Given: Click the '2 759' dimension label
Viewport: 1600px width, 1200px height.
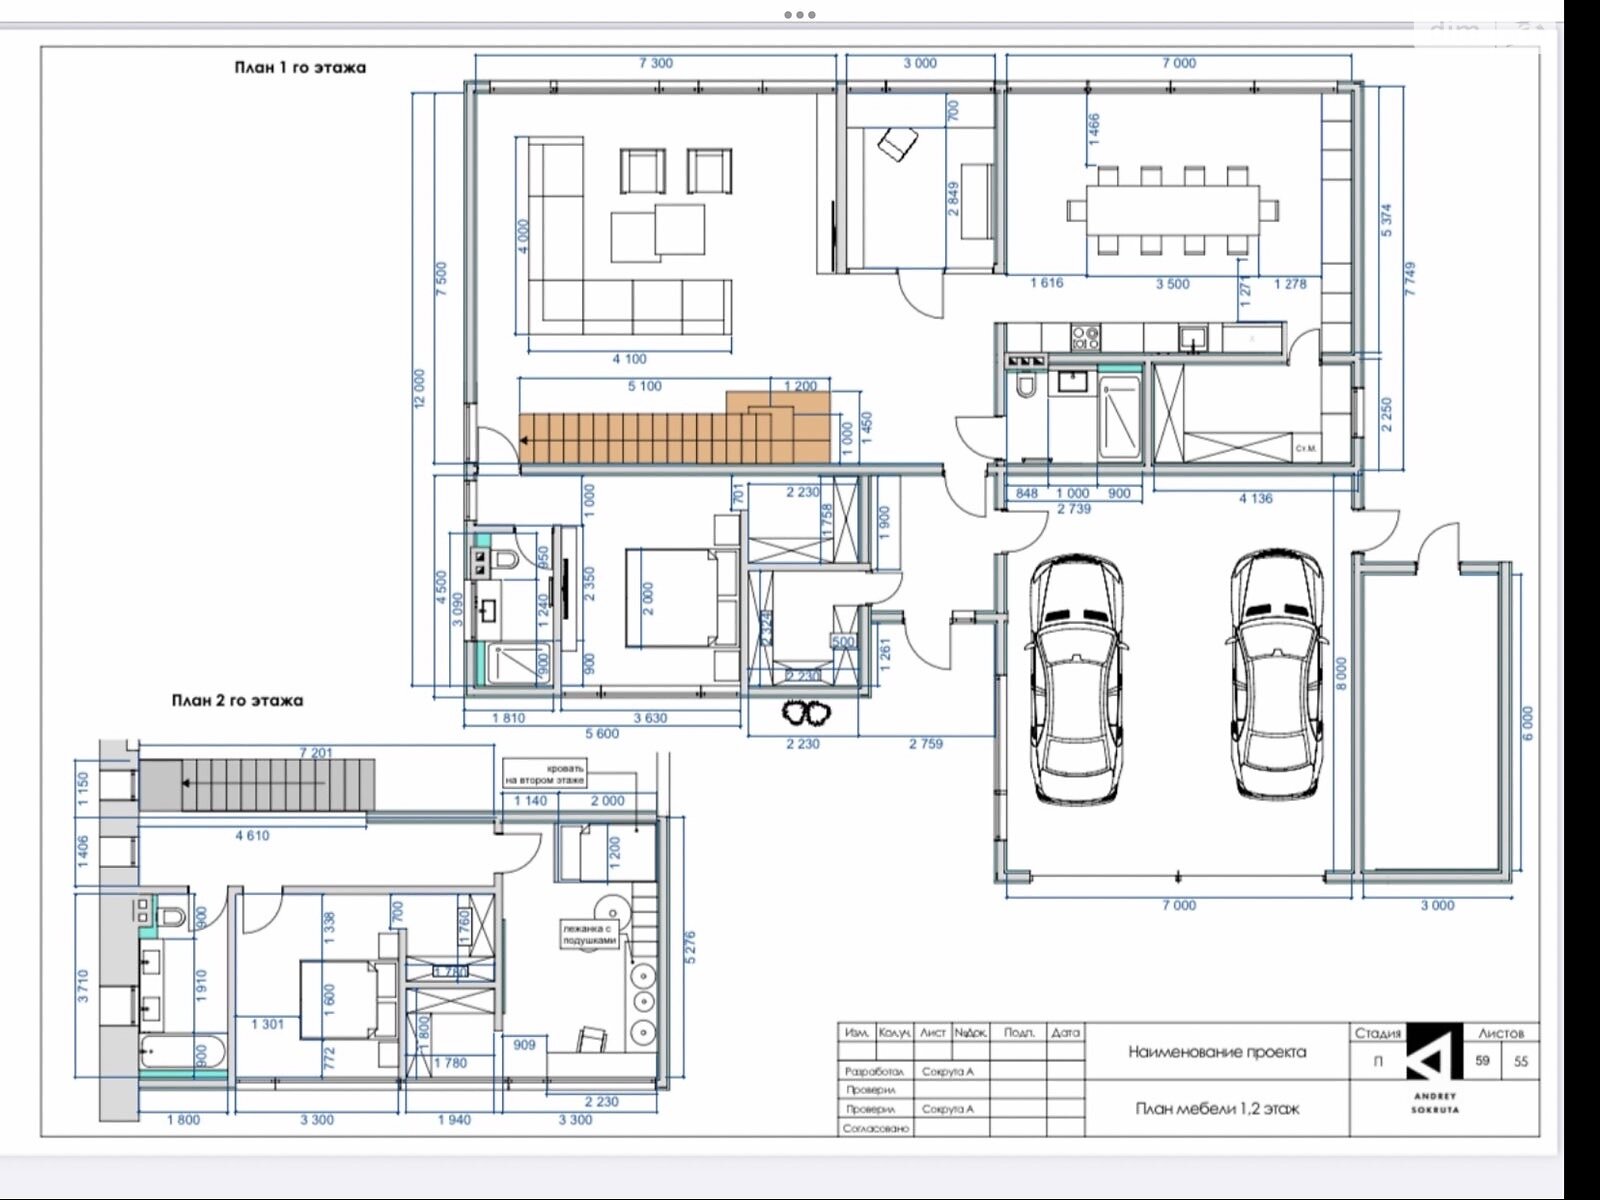Looking at the screenshot, I should (x=925, y=744).
